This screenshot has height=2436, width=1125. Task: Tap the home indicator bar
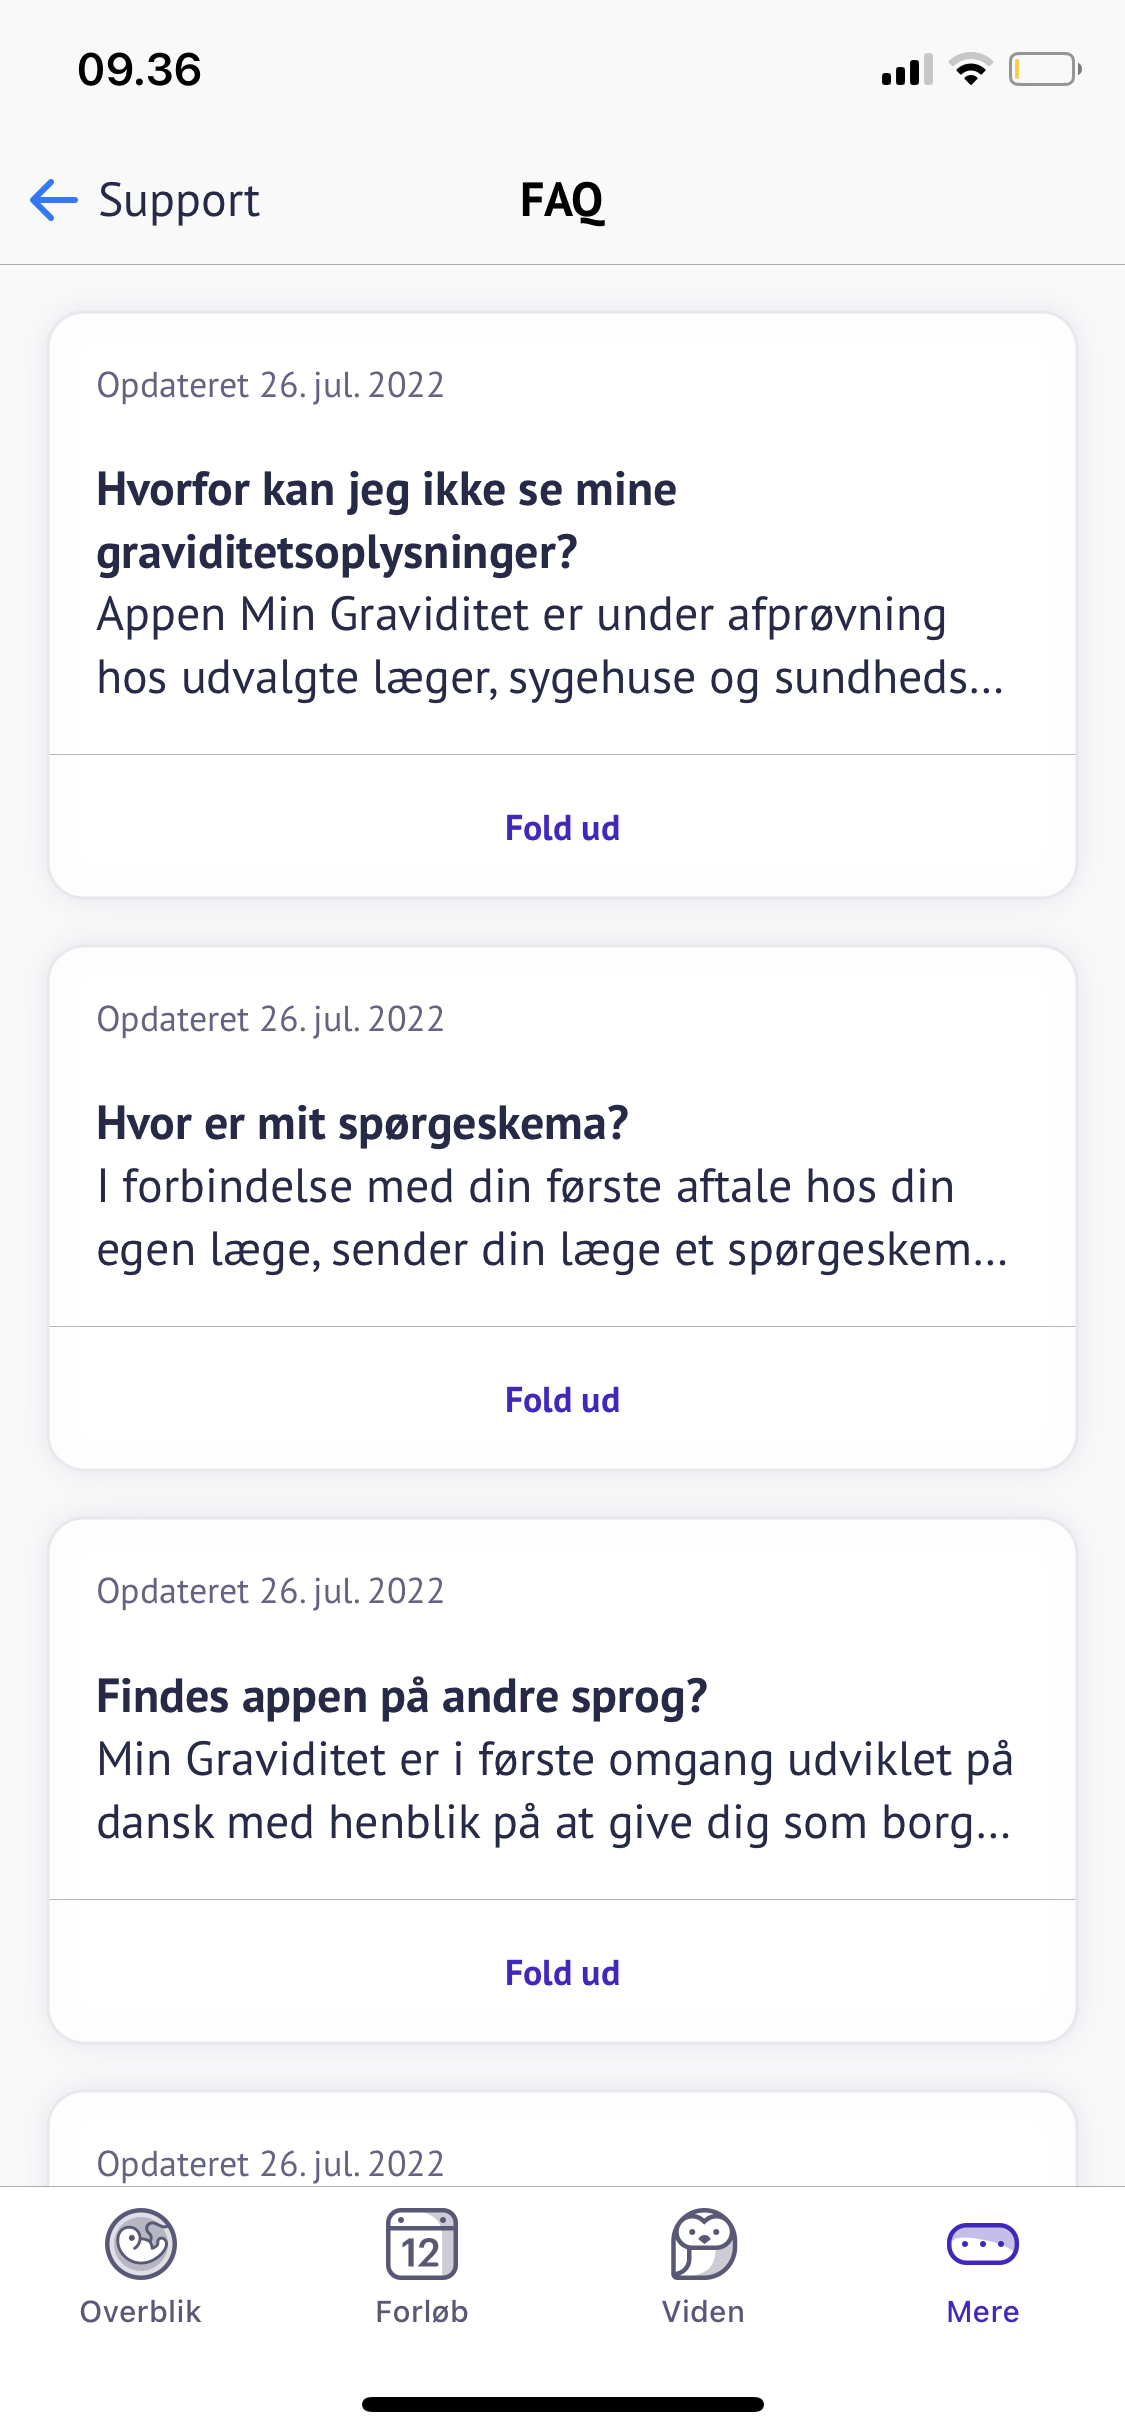coord(562,2404)
